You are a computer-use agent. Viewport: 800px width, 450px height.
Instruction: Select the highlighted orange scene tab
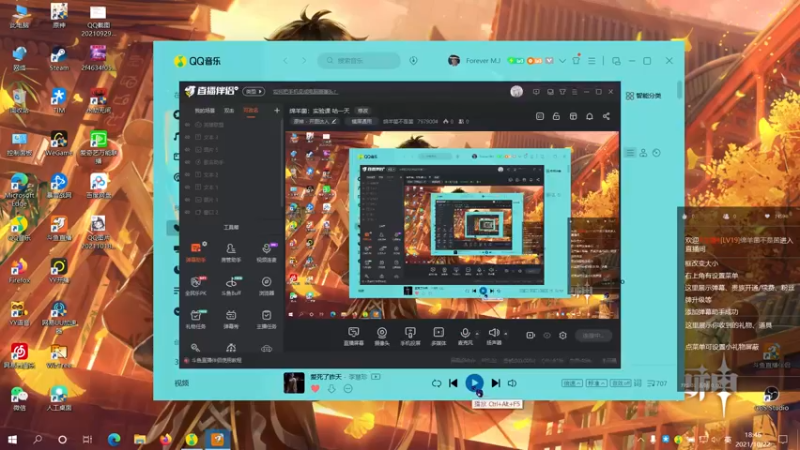pyautogui.click(x=251, y=111)
